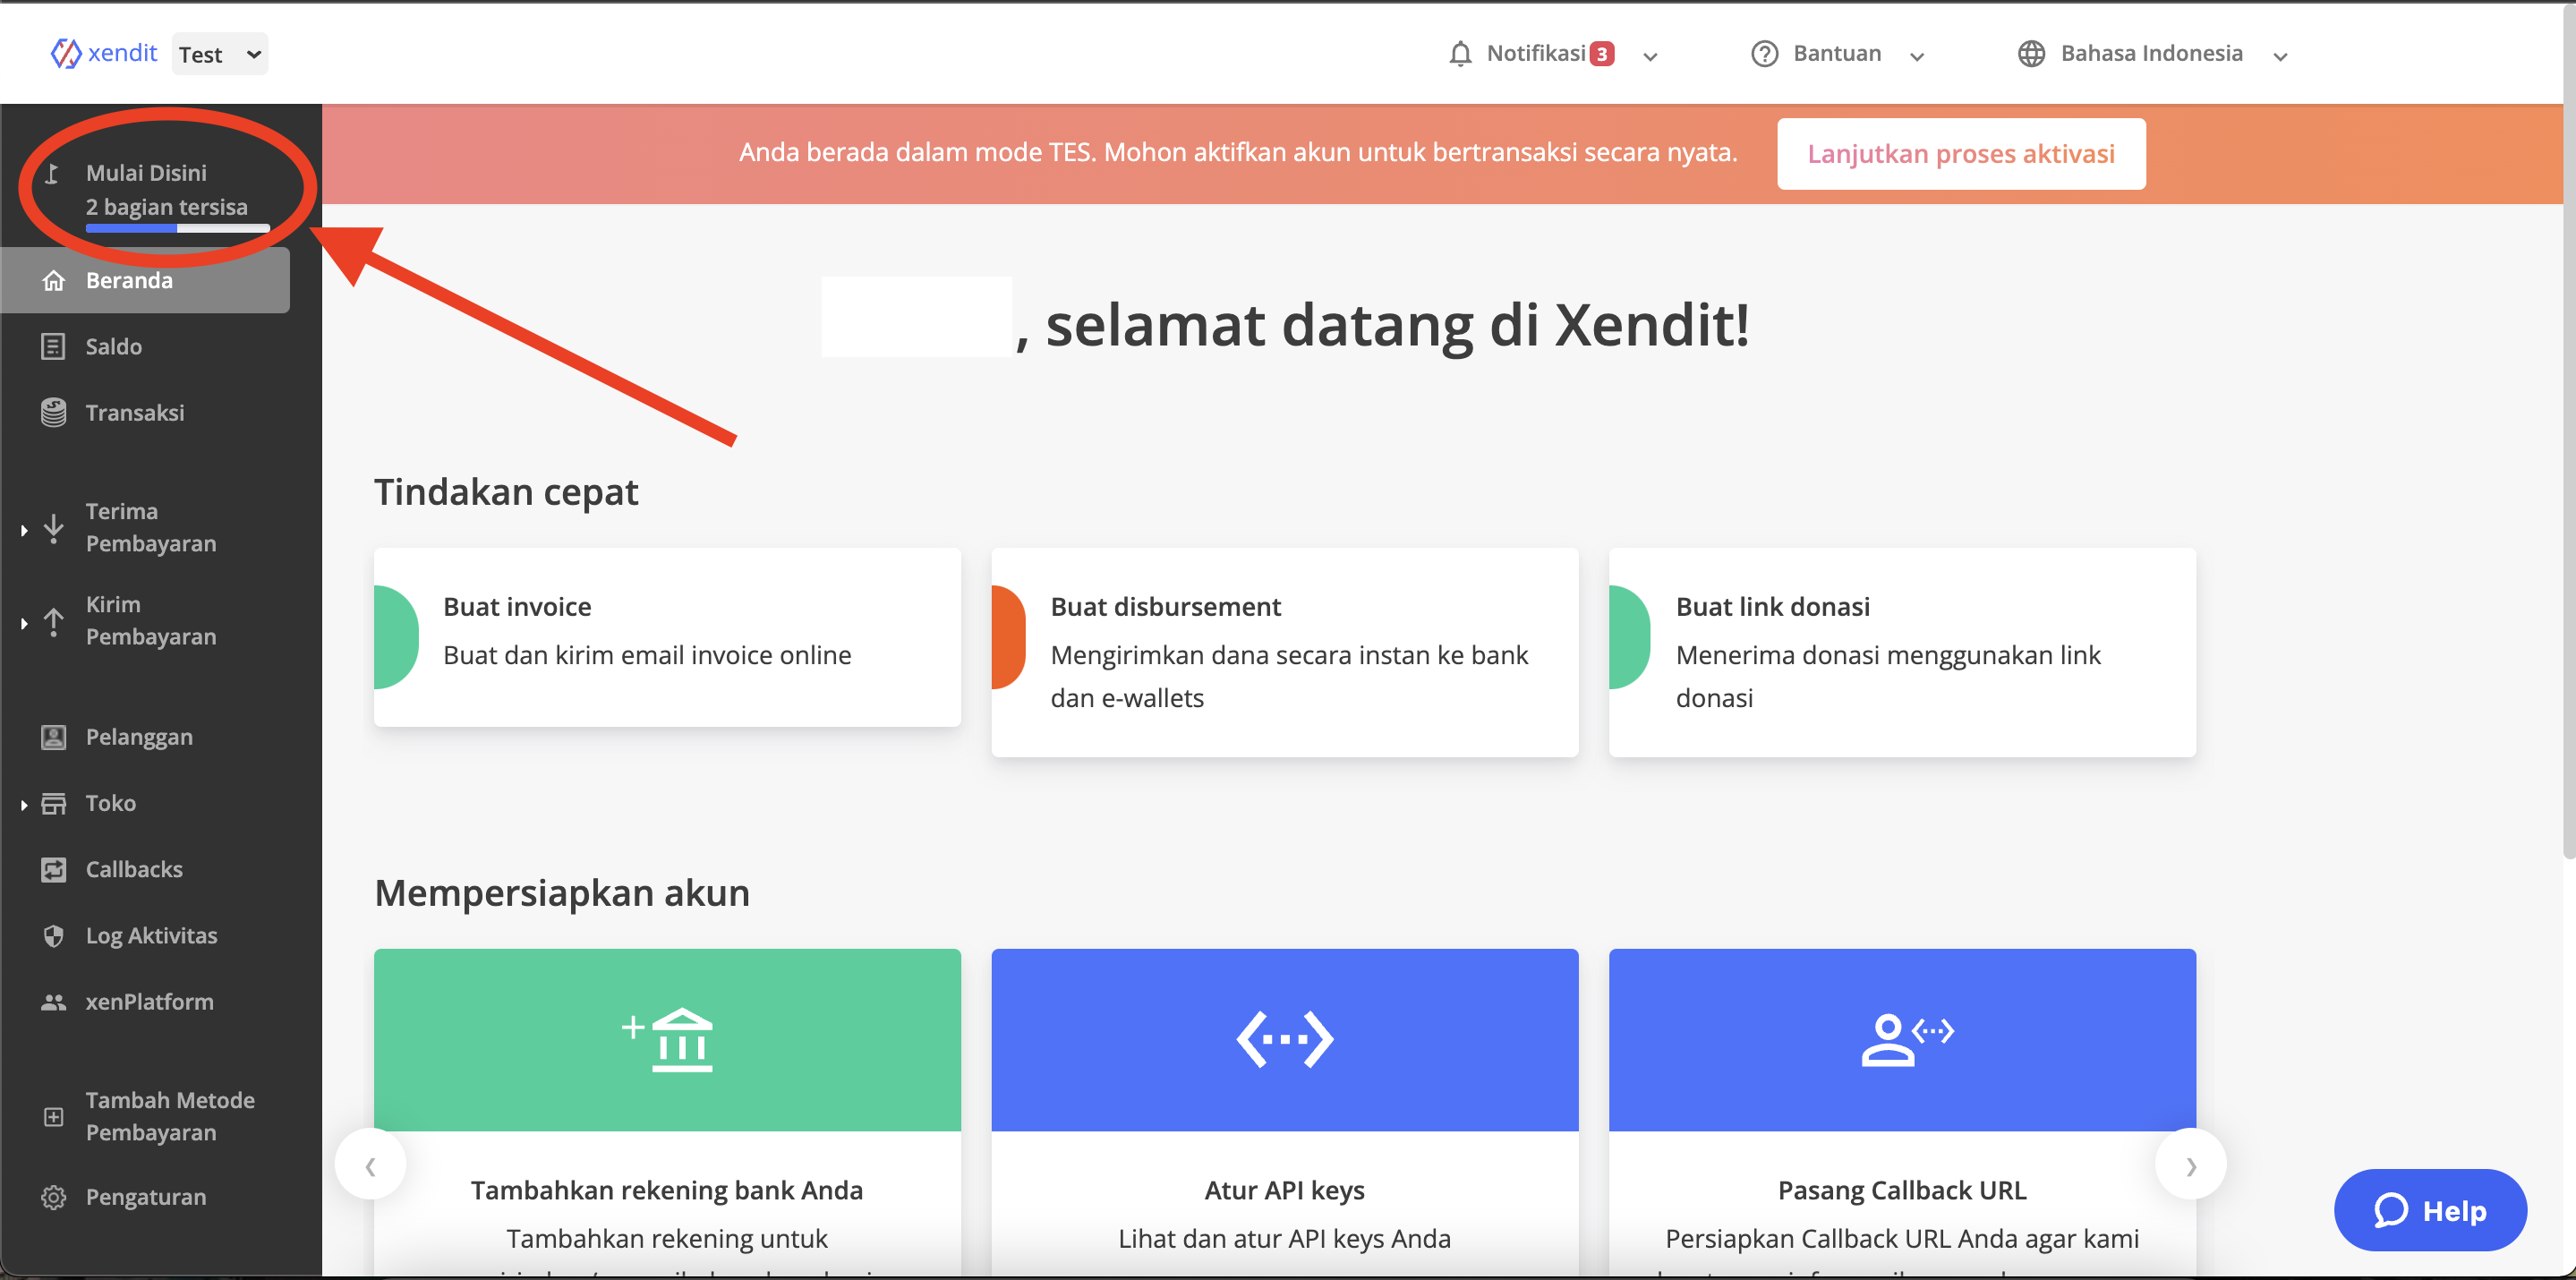The height and width of the screenshot is (1280, 2576).
Task: Click the carousel next arrow
Action: 2191,1165
